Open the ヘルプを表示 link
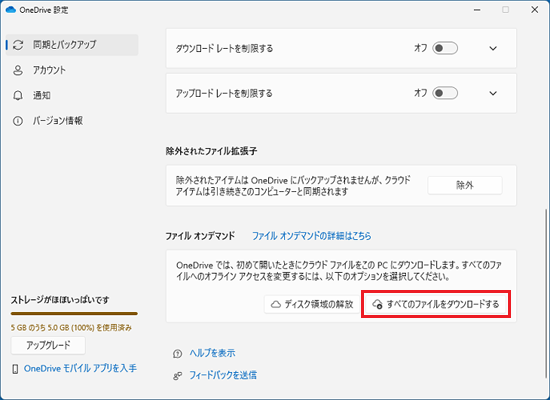The width and height of the screenshot is (550, 400). pos(212,353)
